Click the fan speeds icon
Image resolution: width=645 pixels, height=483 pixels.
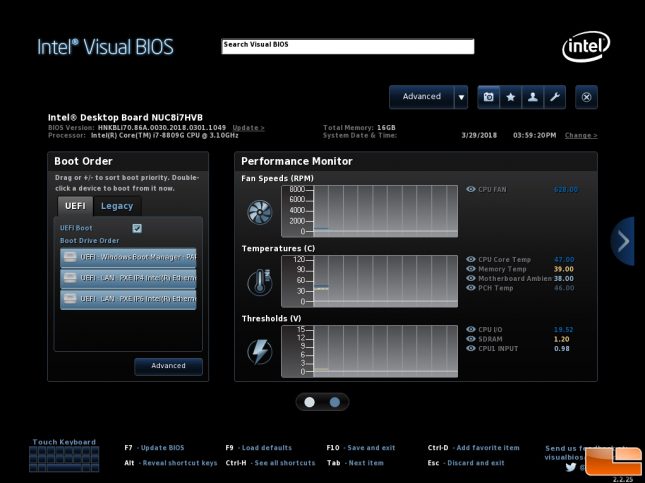[x=260, y=212]
